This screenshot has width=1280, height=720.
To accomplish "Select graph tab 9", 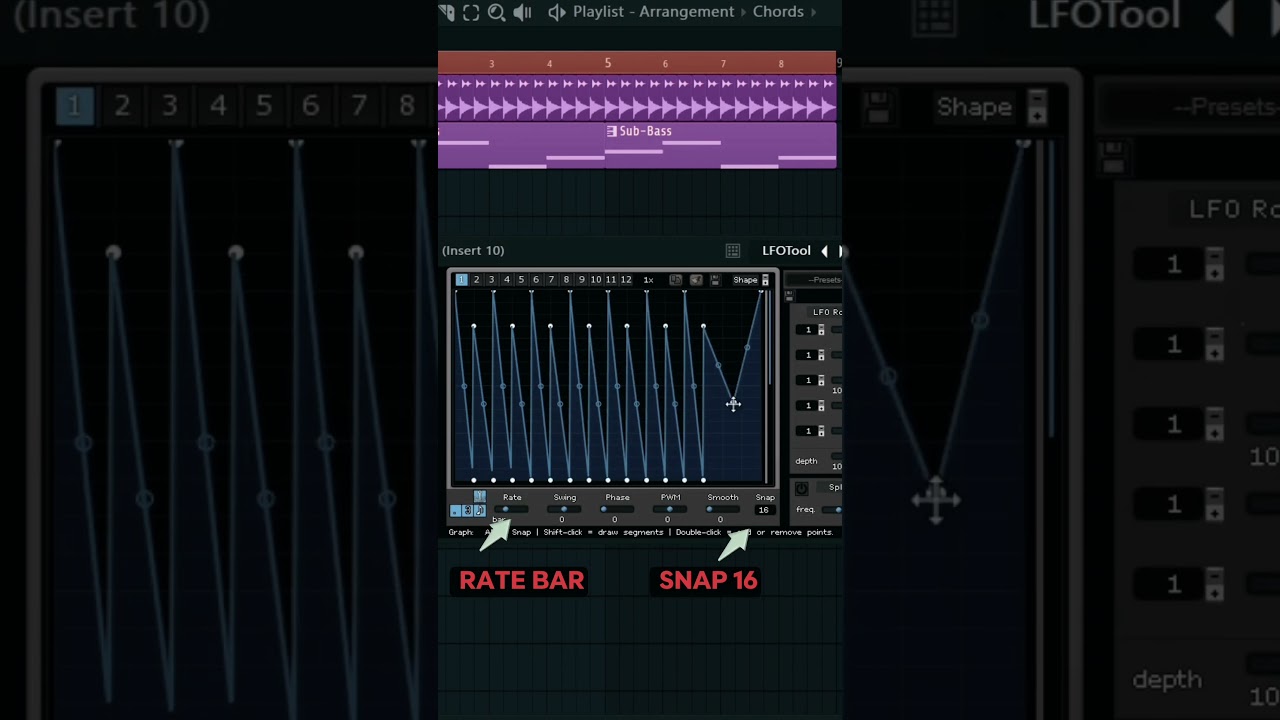I will click(582, 280).
